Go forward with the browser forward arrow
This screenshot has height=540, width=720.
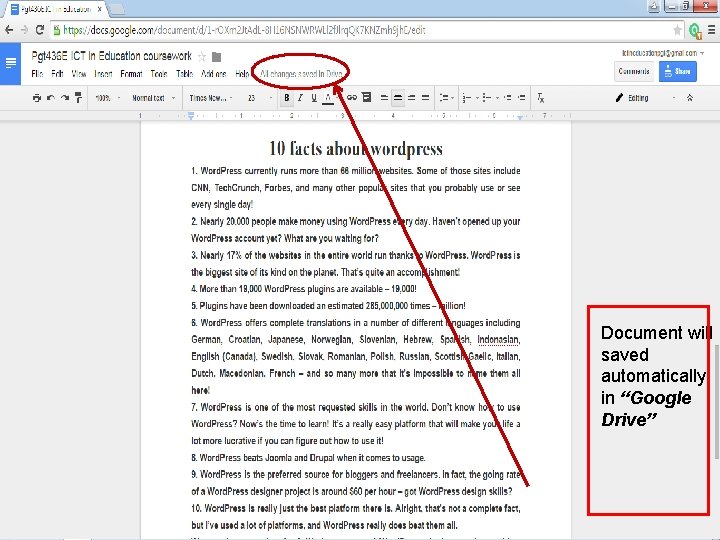click(24, 30)
